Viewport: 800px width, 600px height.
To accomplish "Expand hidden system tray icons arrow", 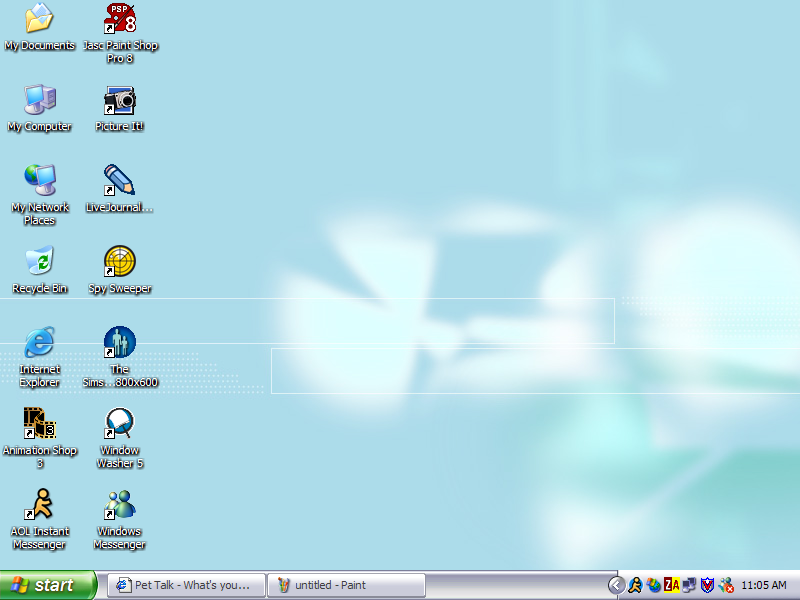I will click(x=616, y=585).
